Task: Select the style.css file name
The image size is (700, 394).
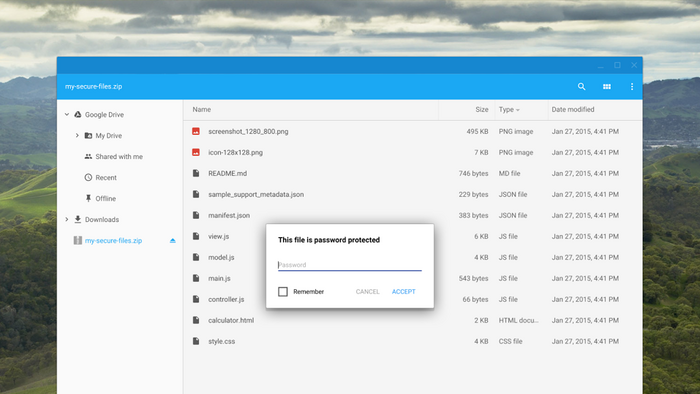Action: tap(221, 341)
